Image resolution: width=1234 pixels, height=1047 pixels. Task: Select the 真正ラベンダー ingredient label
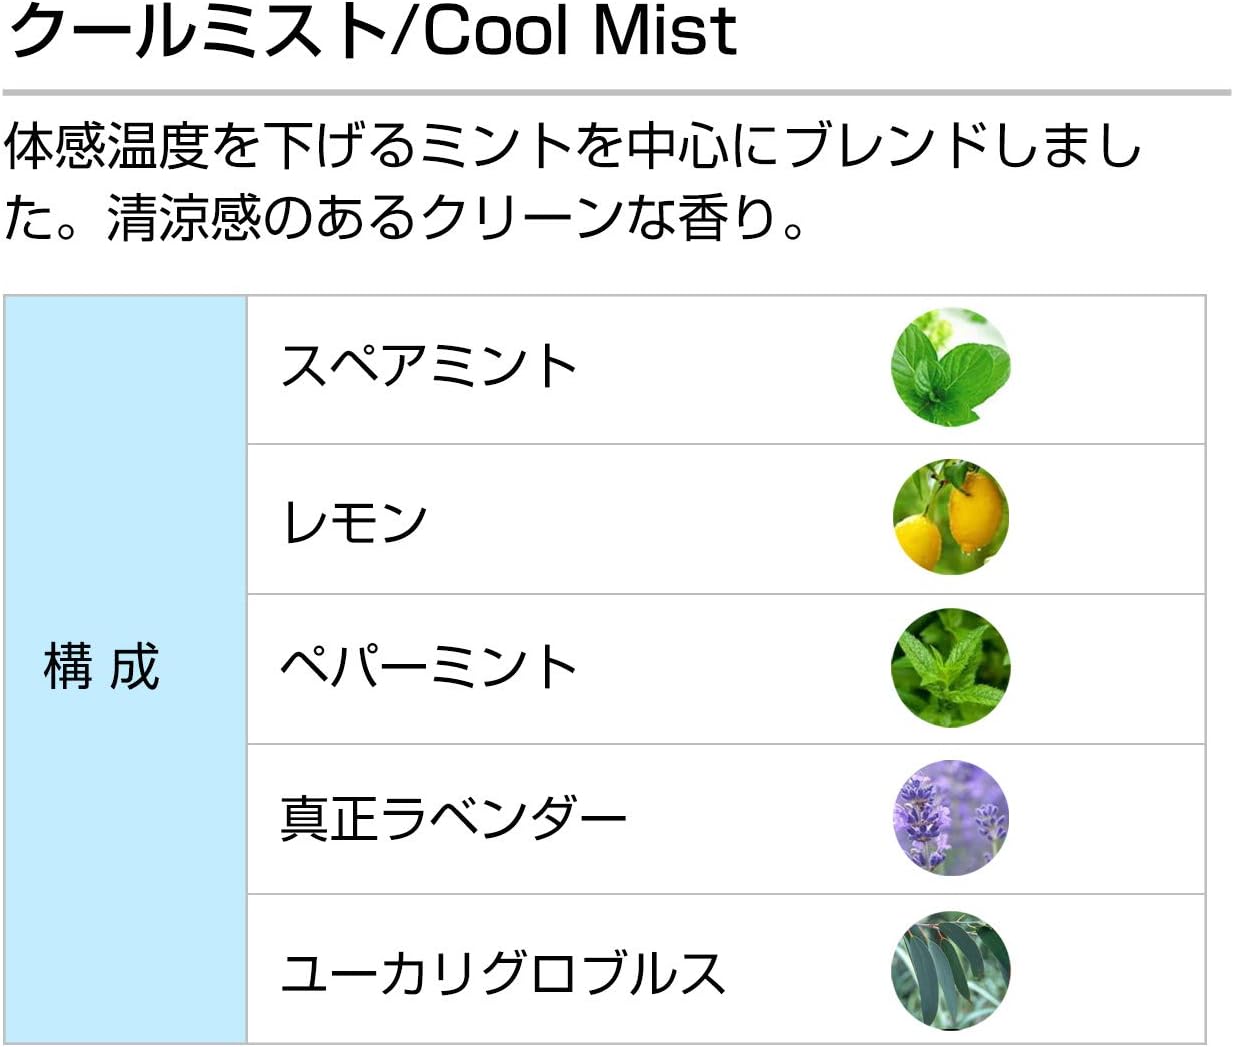pos(453,818)
